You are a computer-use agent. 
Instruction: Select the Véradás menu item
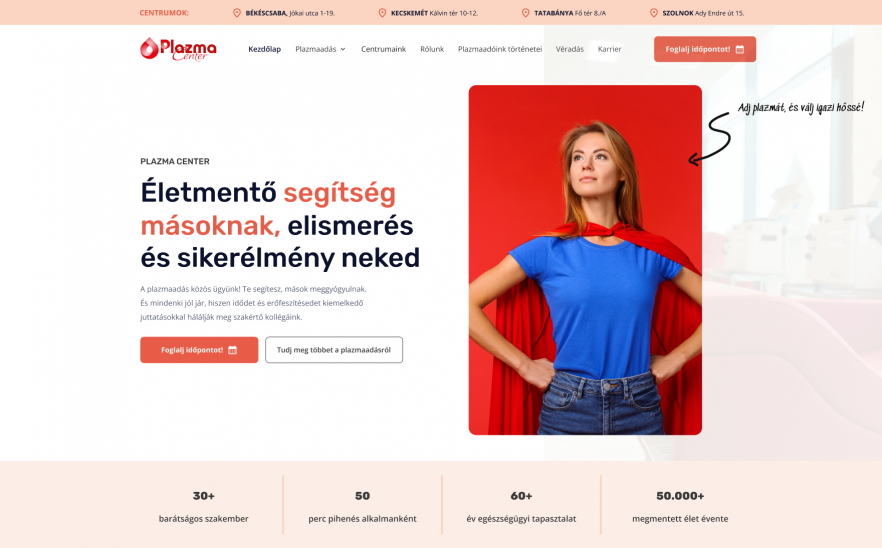tap(569, 49)
